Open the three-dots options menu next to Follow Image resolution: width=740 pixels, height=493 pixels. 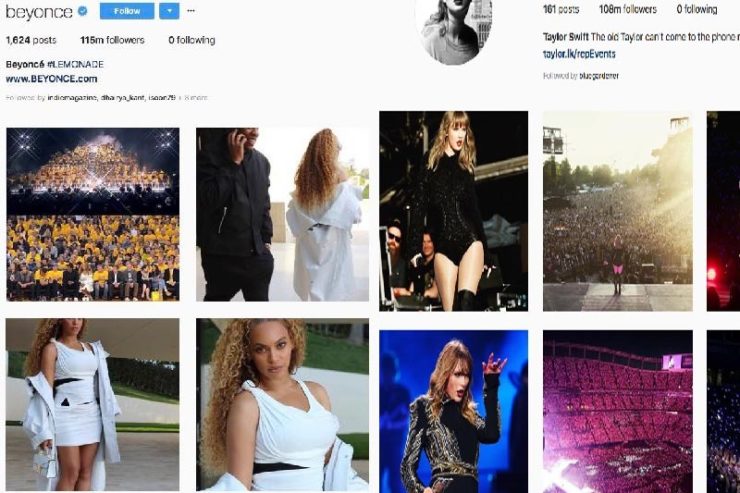tap(191, 10)
